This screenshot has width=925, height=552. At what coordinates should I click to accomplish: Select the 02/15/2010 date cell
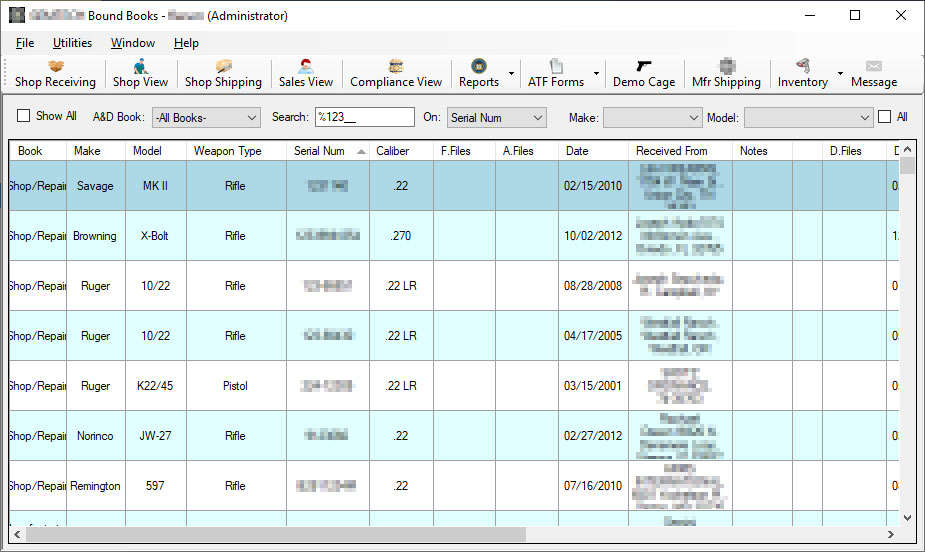[x=593, y=186]
